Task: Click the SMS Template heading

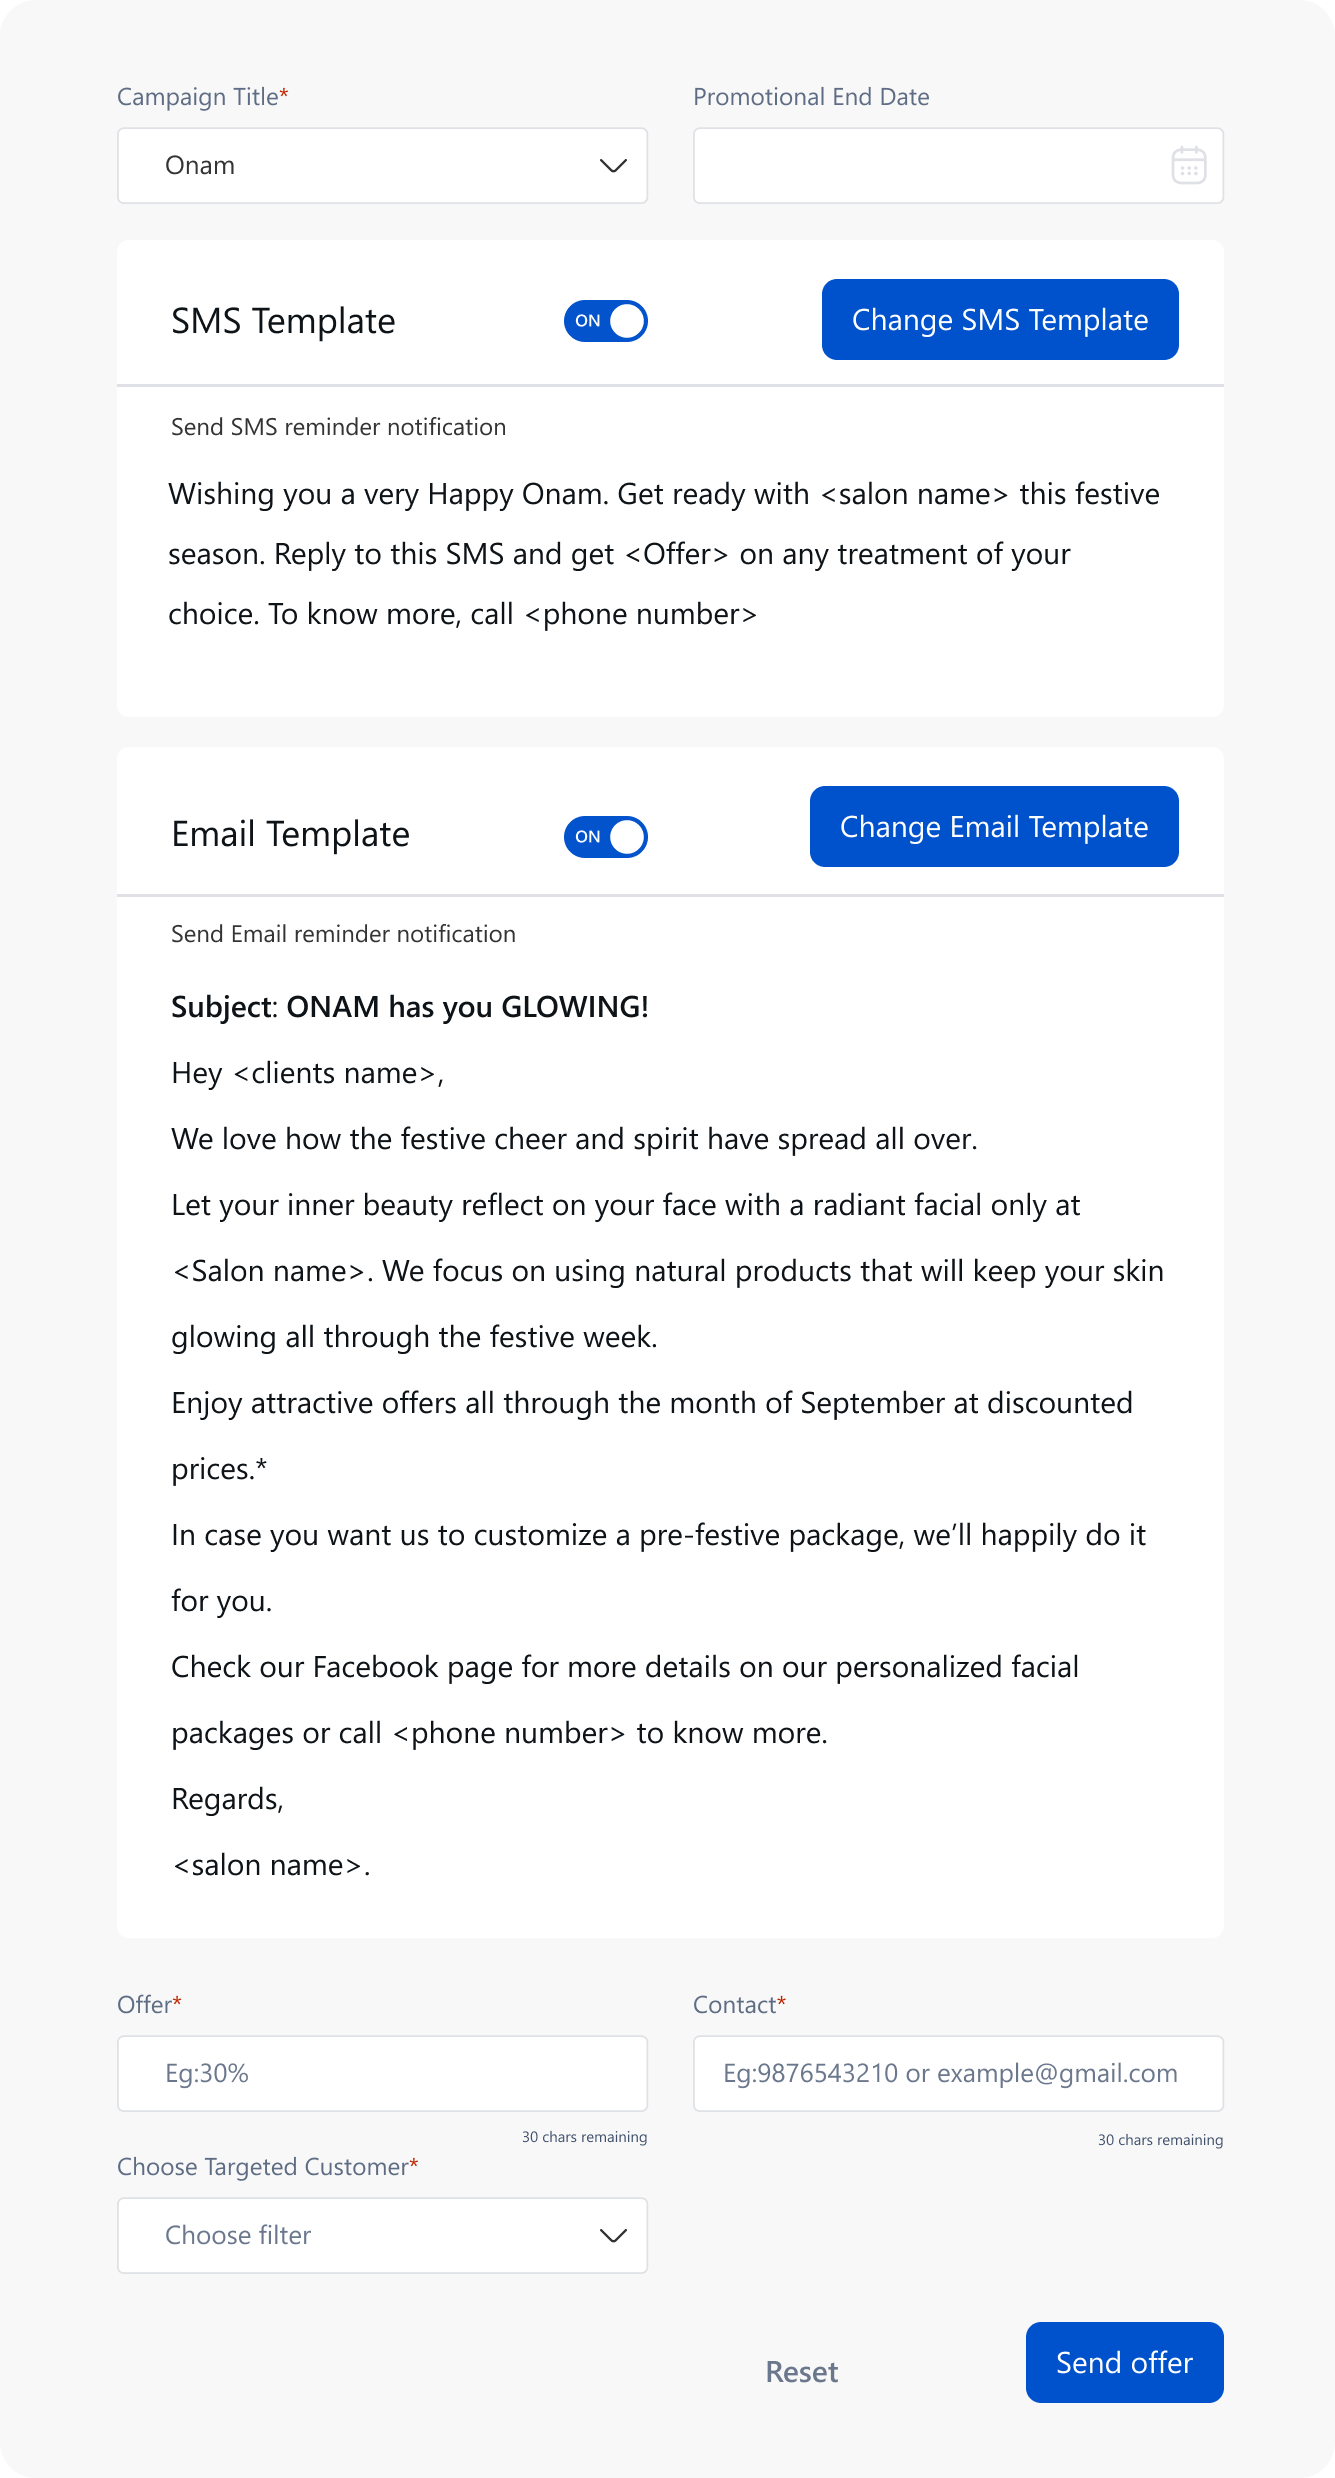Action: [x=283, y=321]
